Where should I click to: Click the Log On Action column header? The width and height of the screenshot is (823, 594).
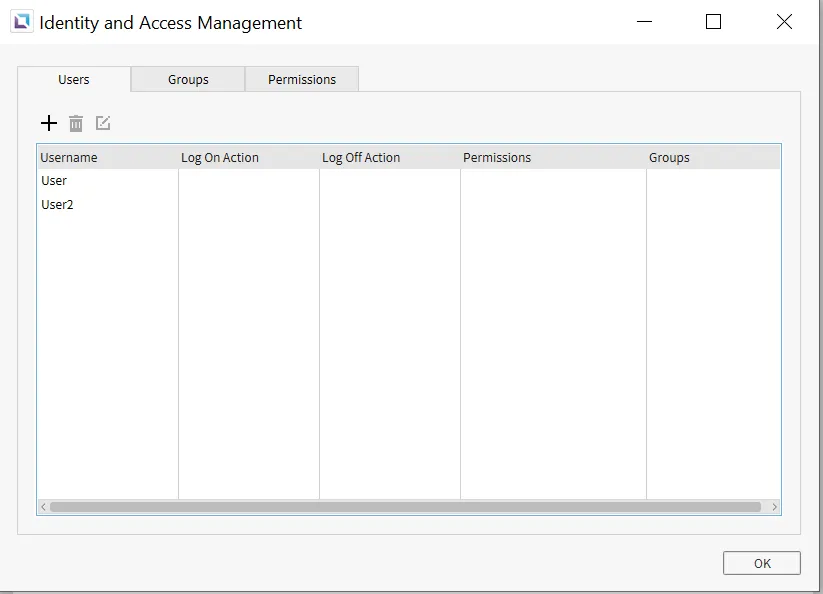click(220, 157)
